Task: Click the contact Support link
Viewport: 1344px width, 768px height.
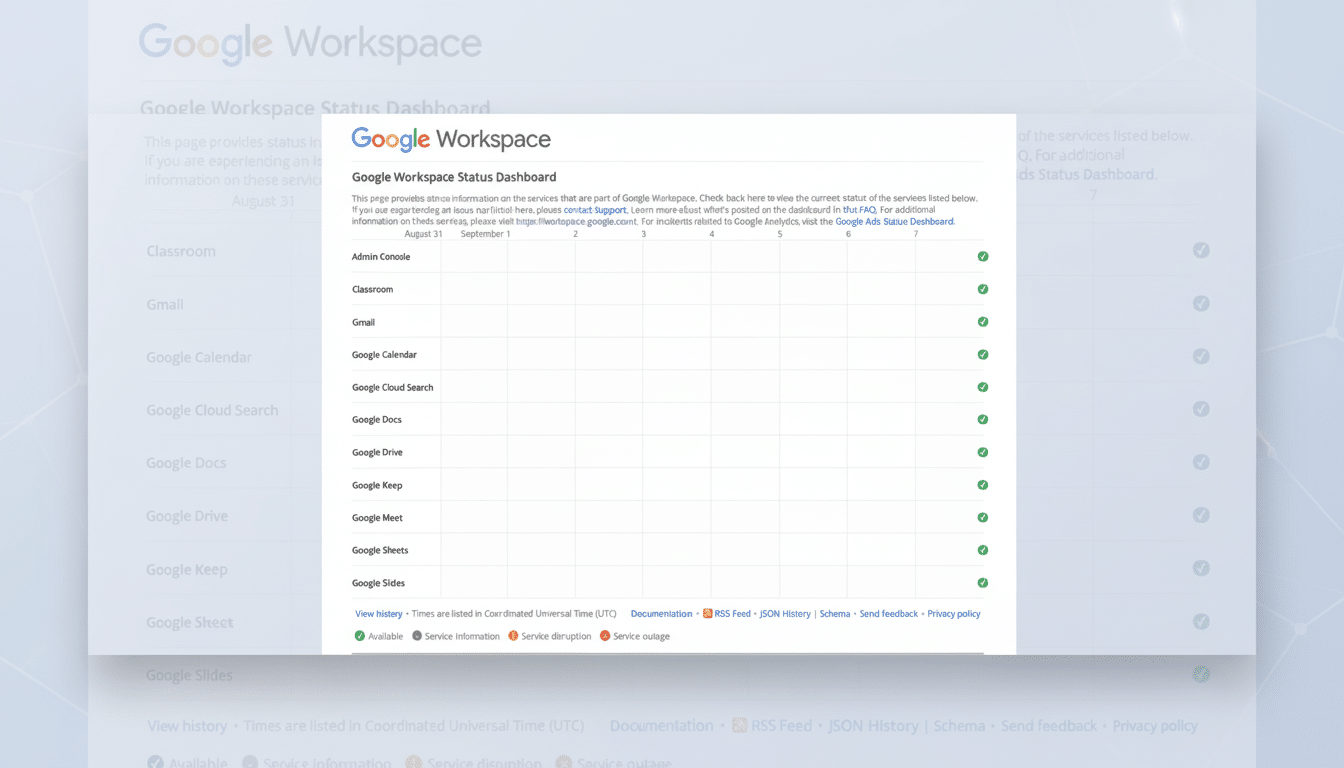Action: [594, 210]
